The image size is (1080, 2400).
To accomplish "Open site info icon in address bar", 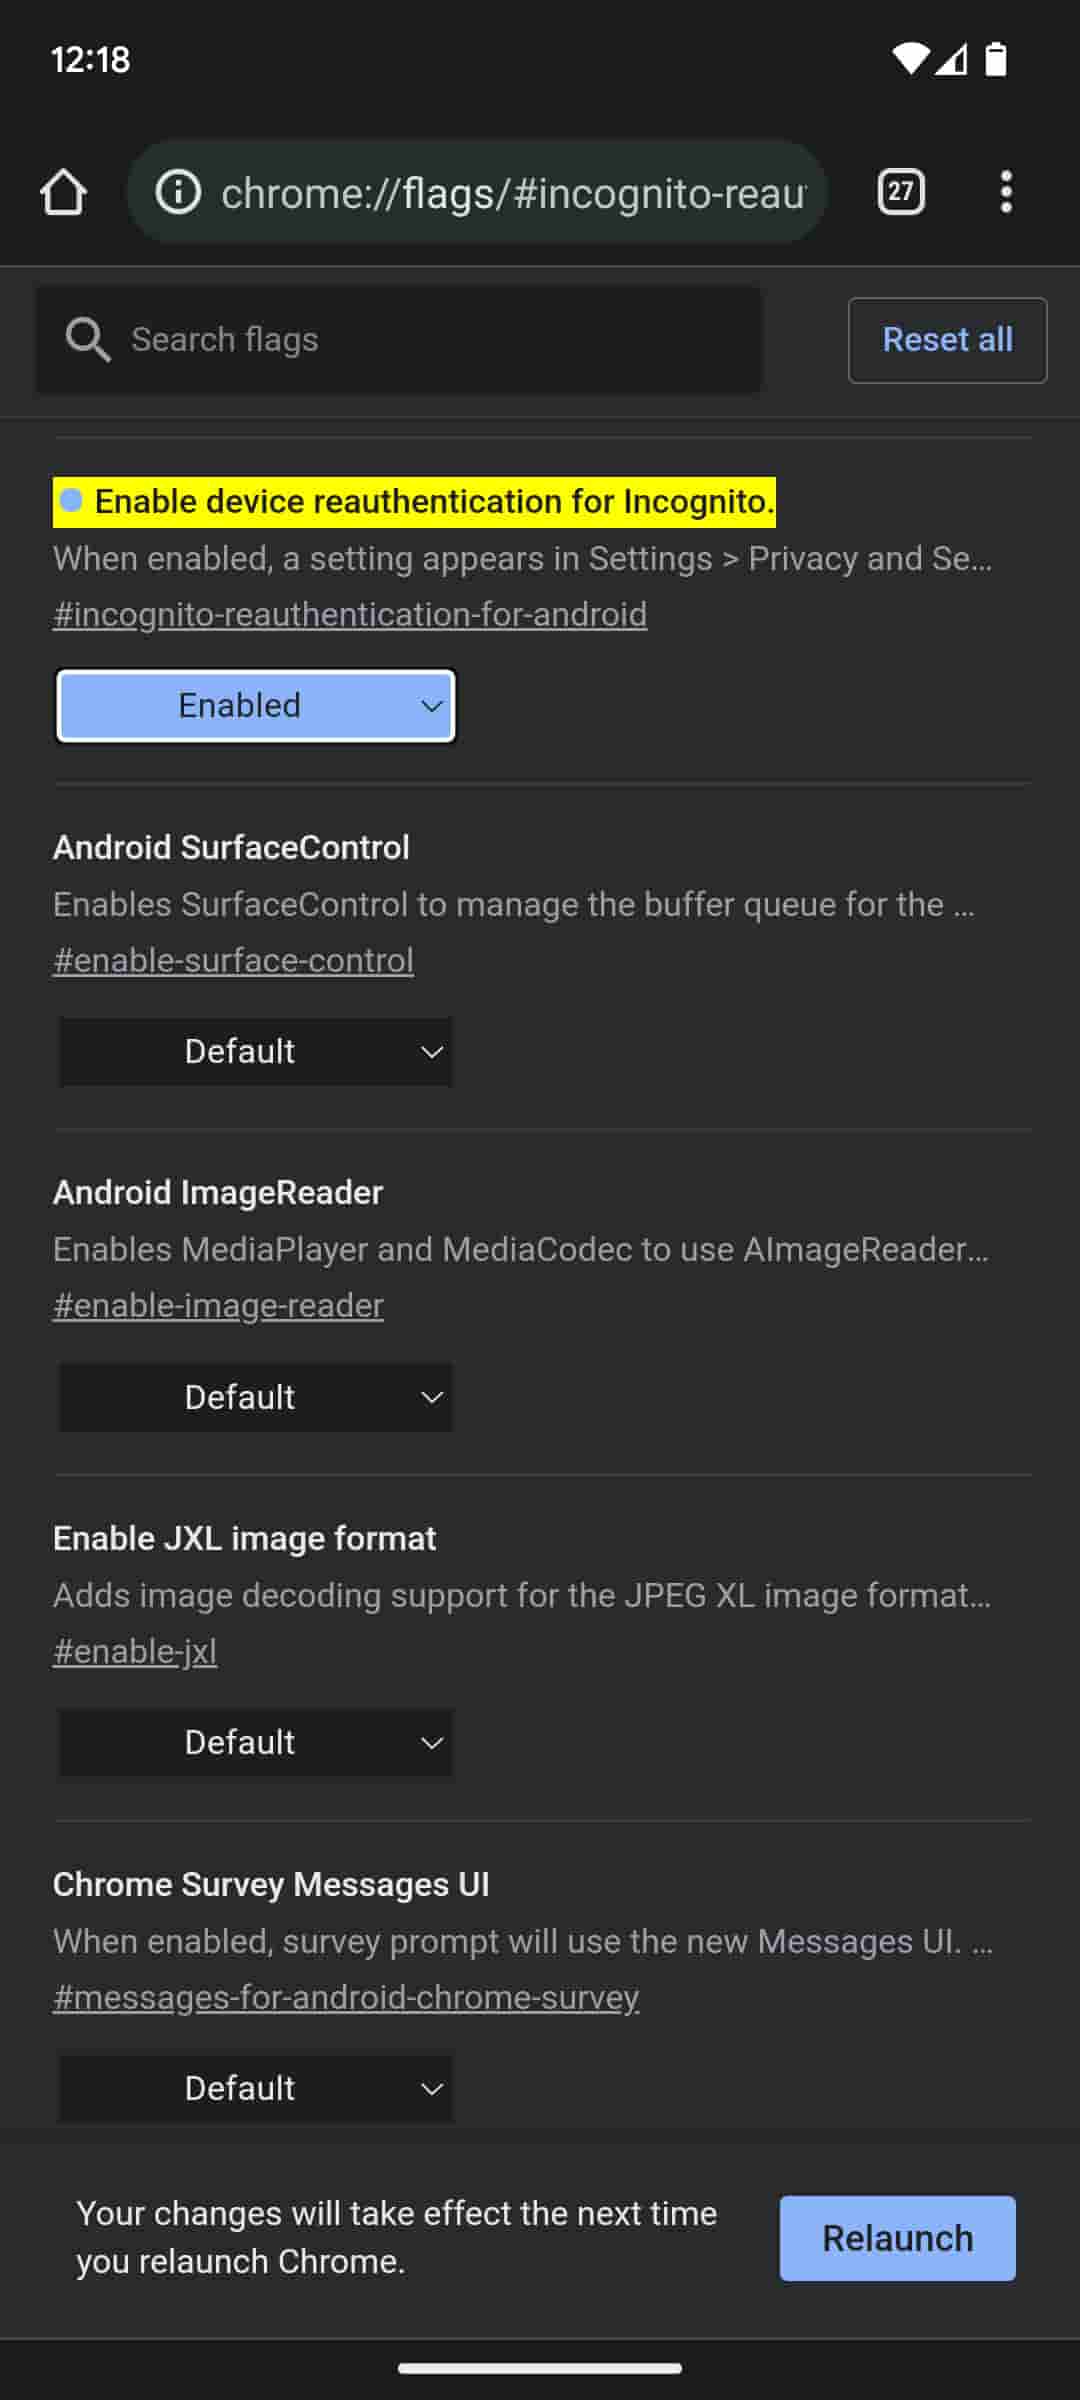I will (179, 192).
